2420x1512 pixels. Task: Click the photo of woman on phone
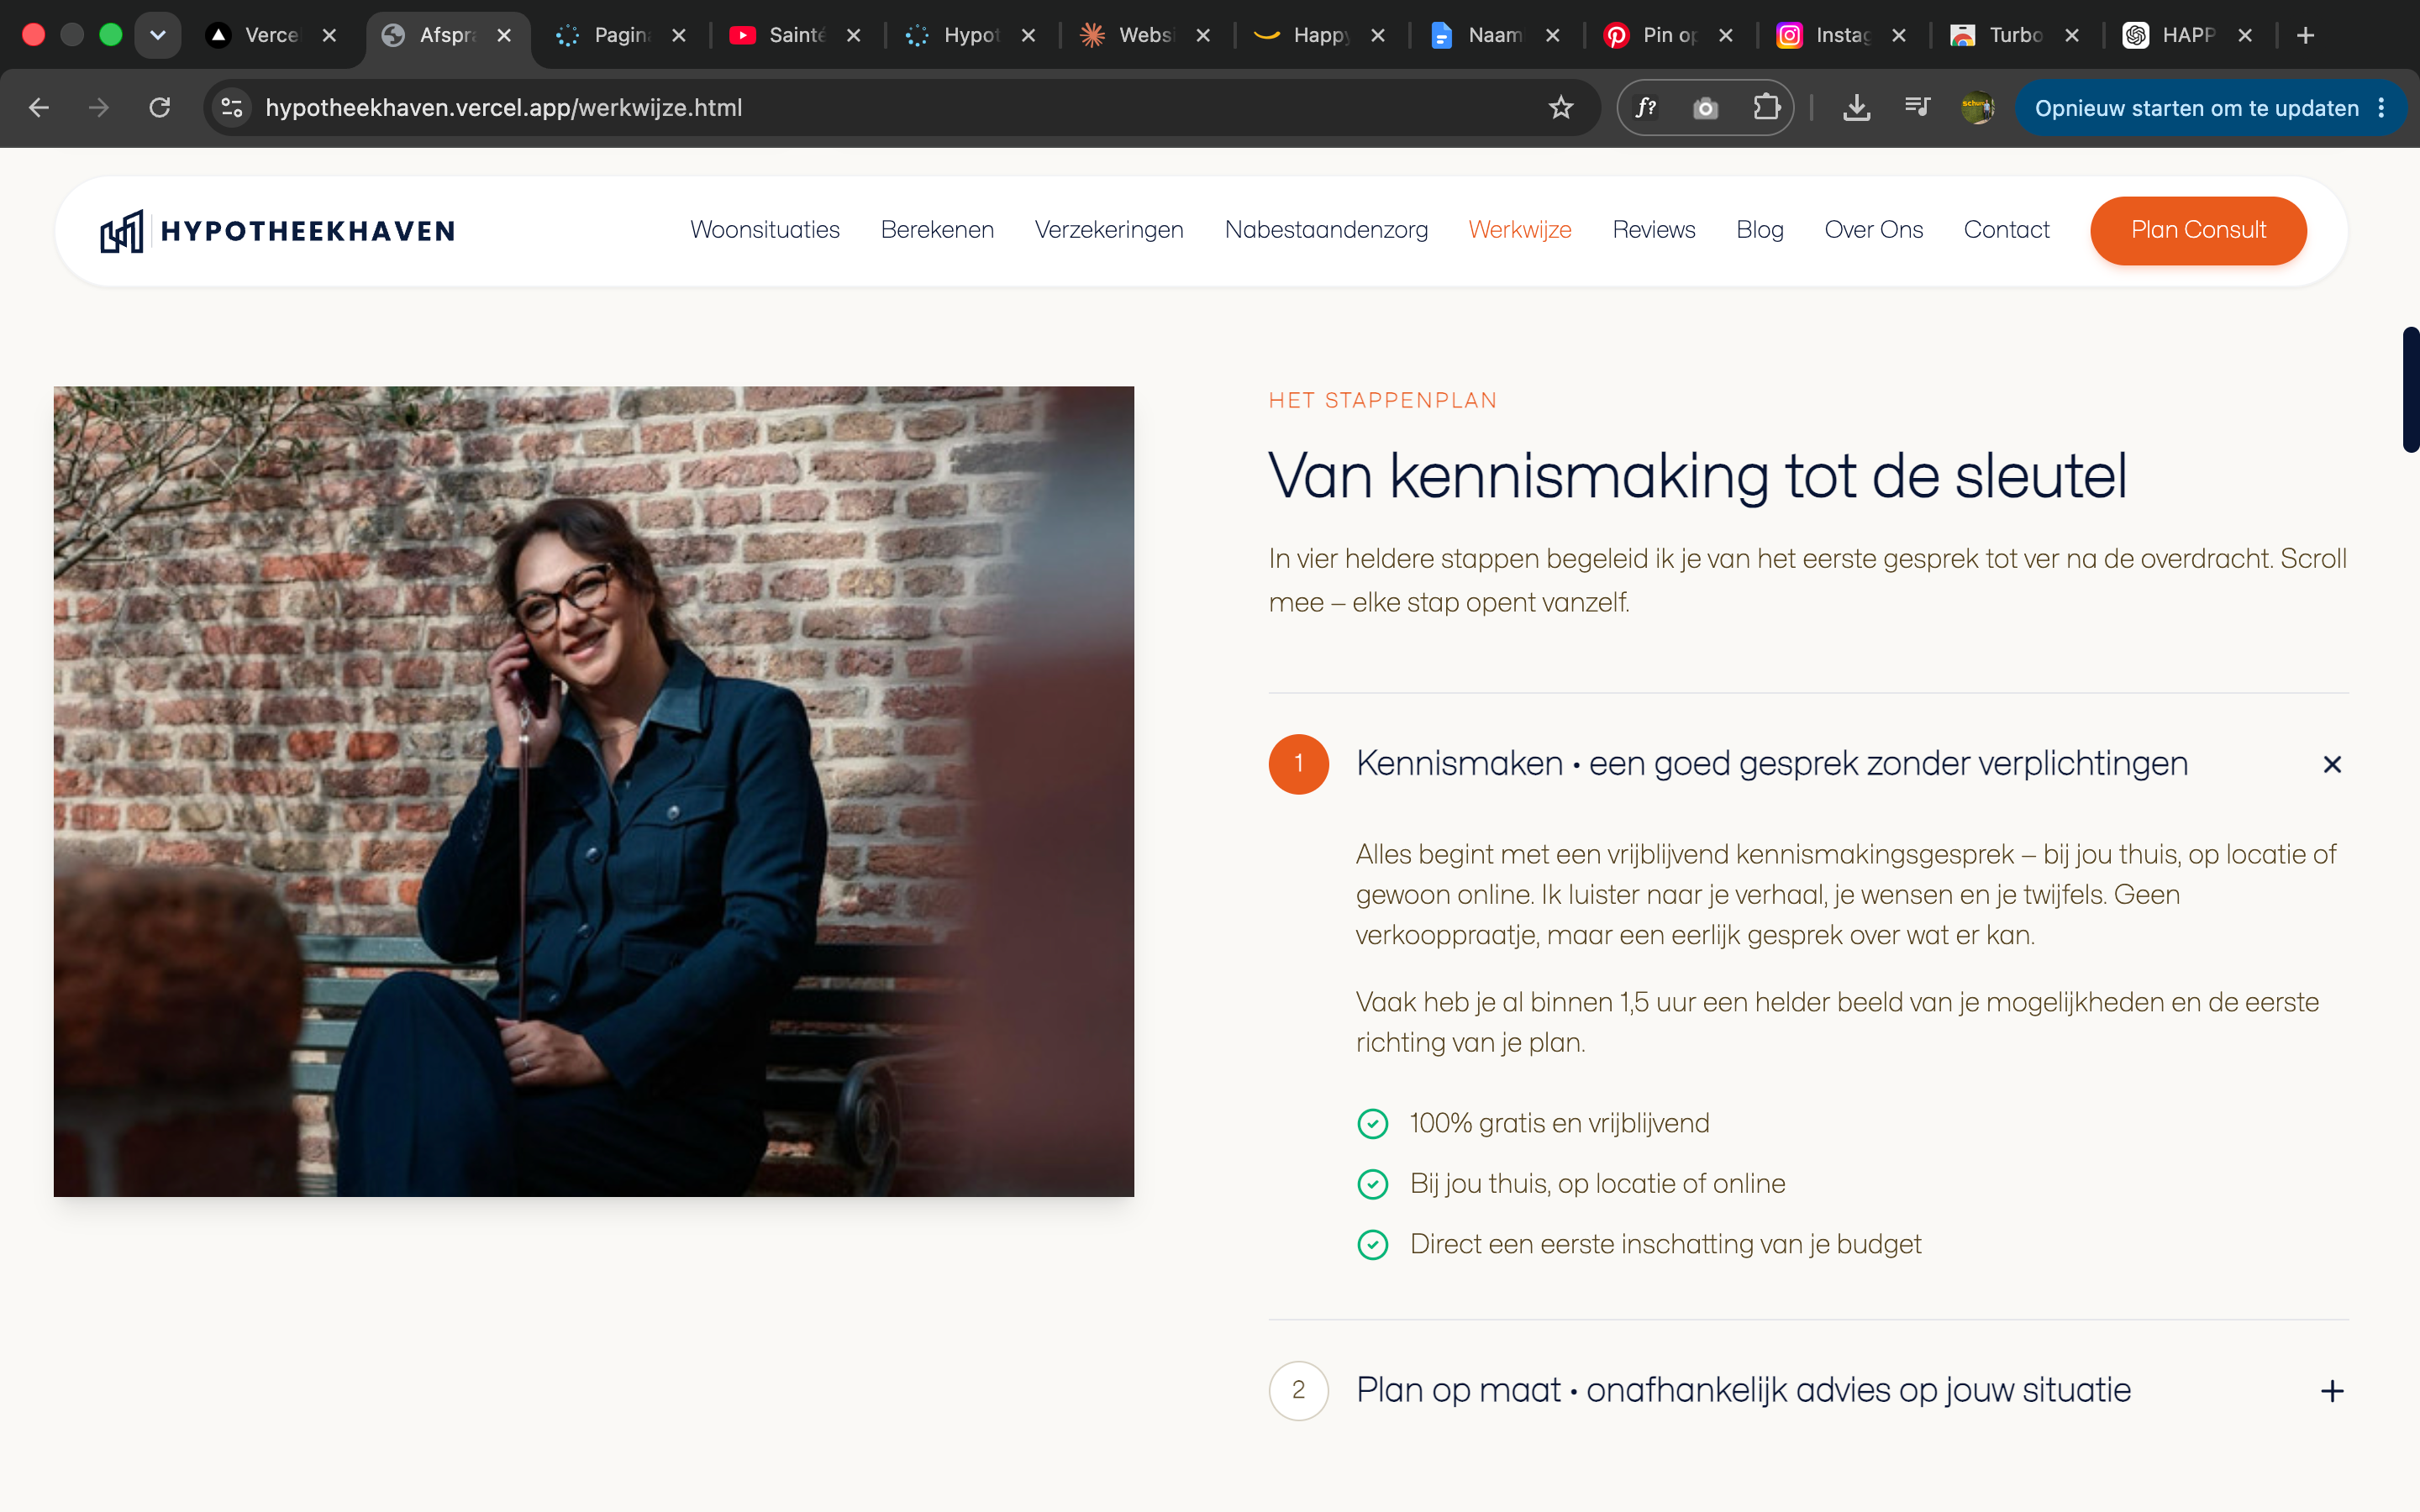594,791
